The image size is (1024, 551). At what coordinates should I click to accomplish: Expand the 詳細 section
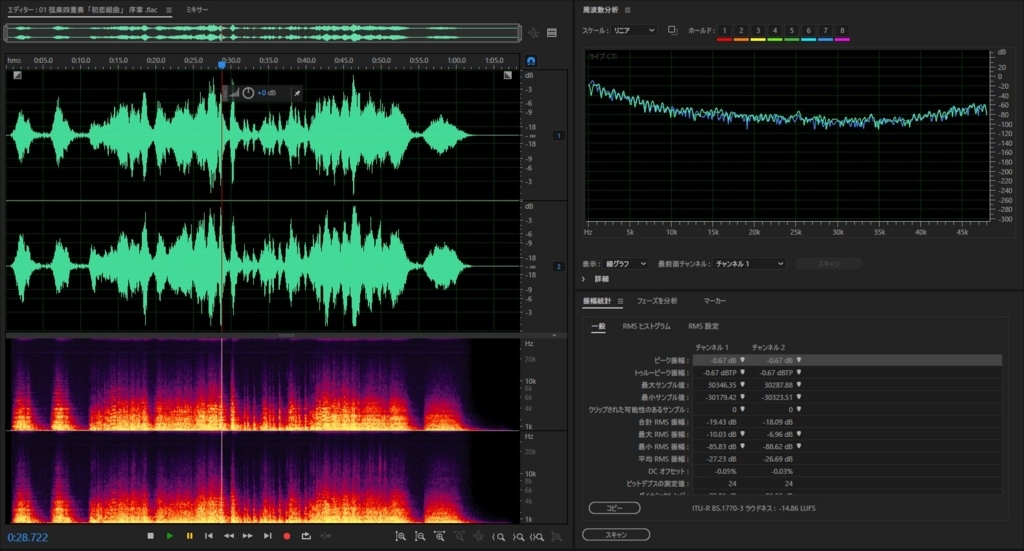[x=584, y=279]
